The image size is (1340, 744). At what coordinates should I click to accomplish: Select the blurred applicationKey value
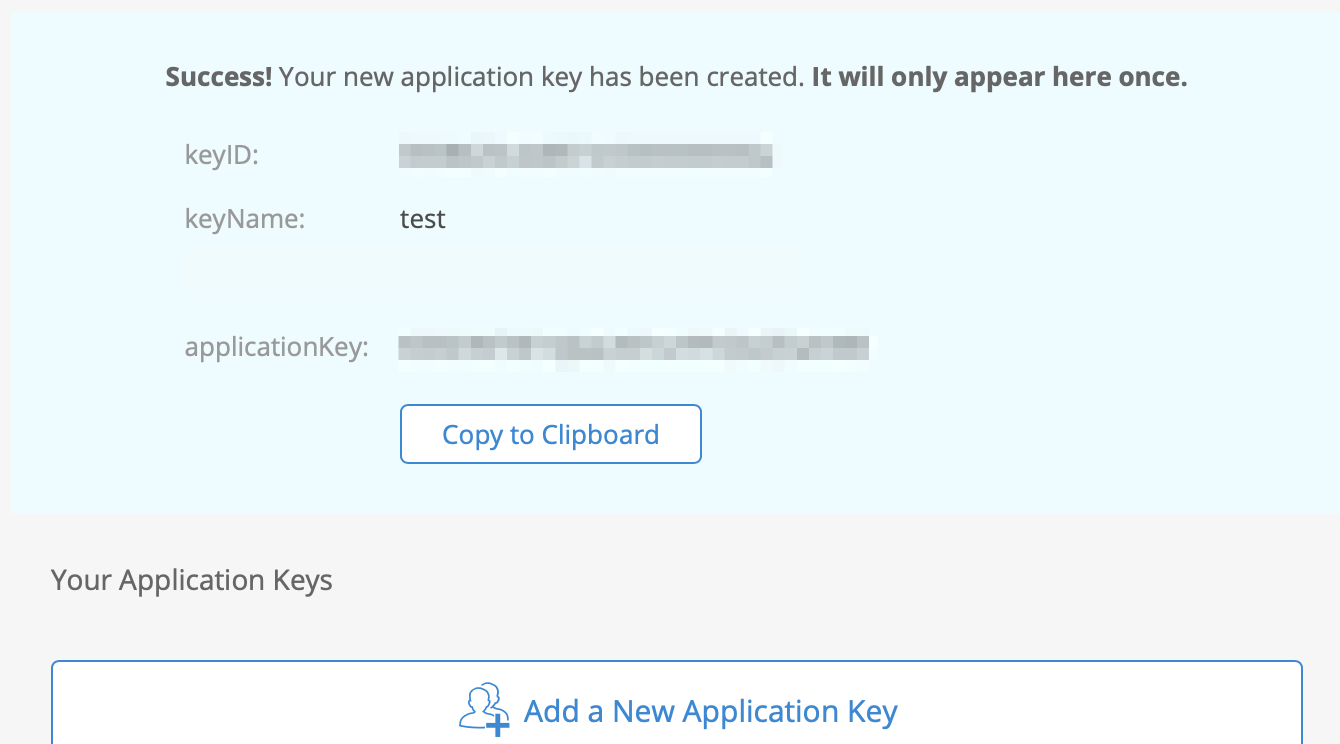(633, 347)
